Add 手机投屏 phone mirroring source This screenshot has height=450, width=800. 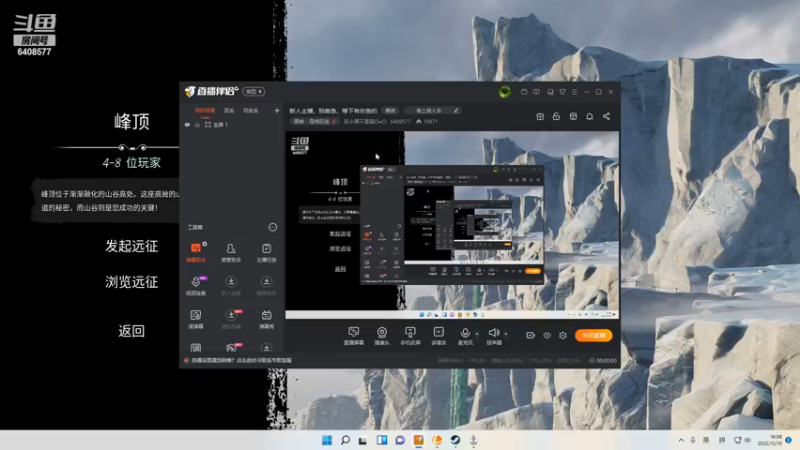point(410,336)
